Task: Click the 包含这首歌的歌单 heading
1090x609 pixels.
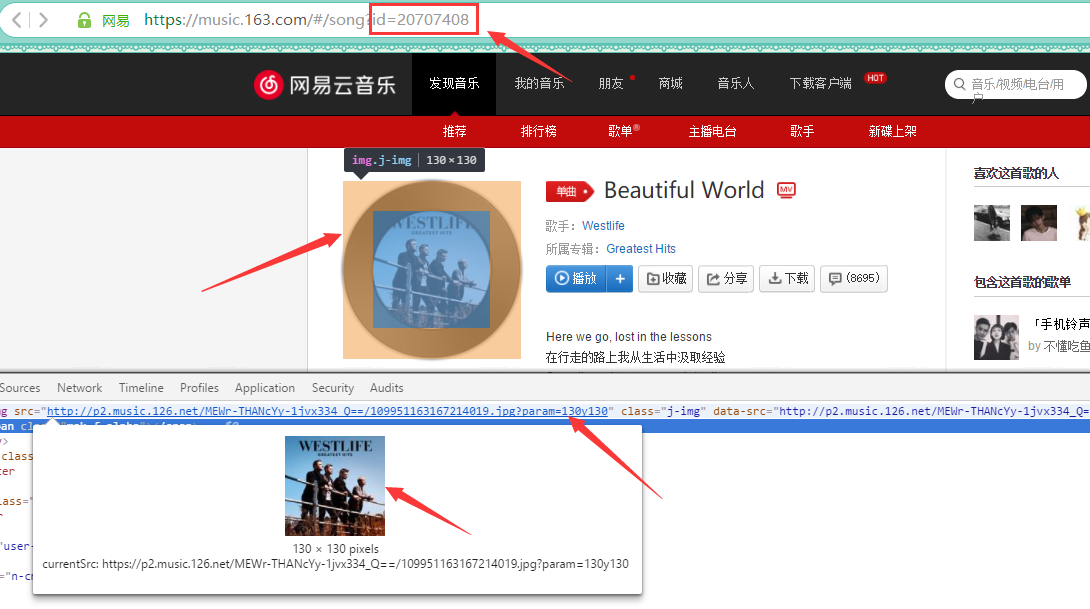Action: point(1023,282)
